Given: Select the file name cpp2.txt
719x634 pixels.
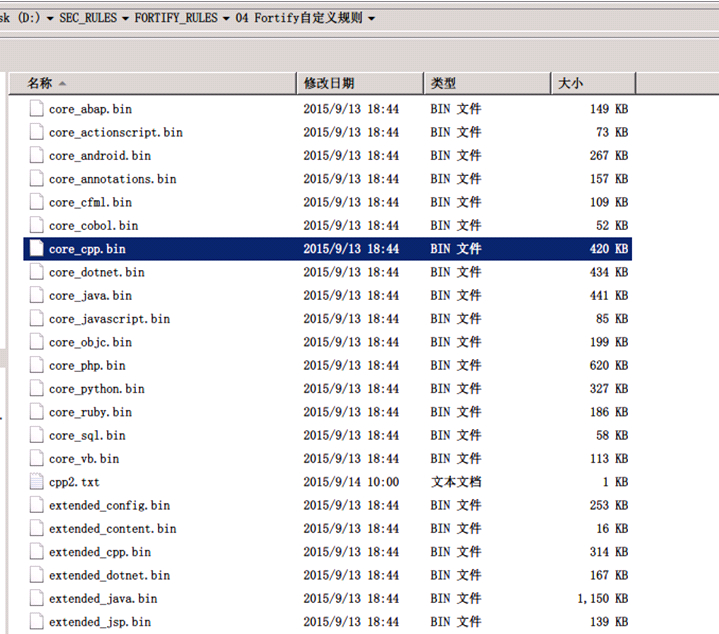Looking at the screenshot, I should click(x=74, y=482).
